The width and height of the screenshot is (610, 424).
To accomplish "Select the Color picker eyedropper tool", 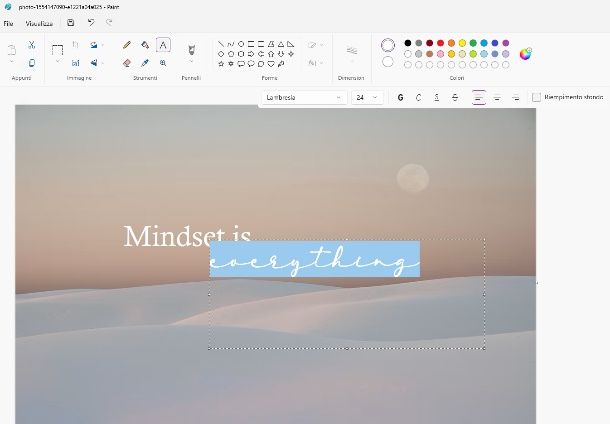I will [145, 63].
